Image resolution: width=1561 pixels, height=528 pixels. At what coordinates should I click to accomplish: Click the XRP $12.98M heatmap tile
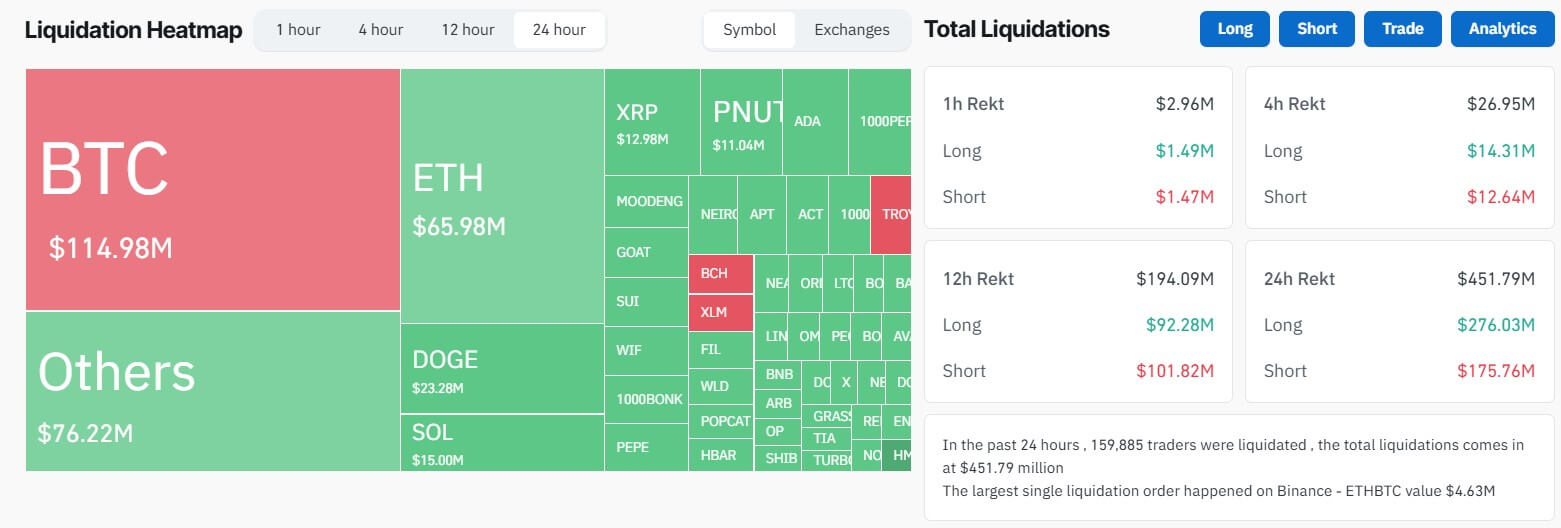tap(652, 122)
